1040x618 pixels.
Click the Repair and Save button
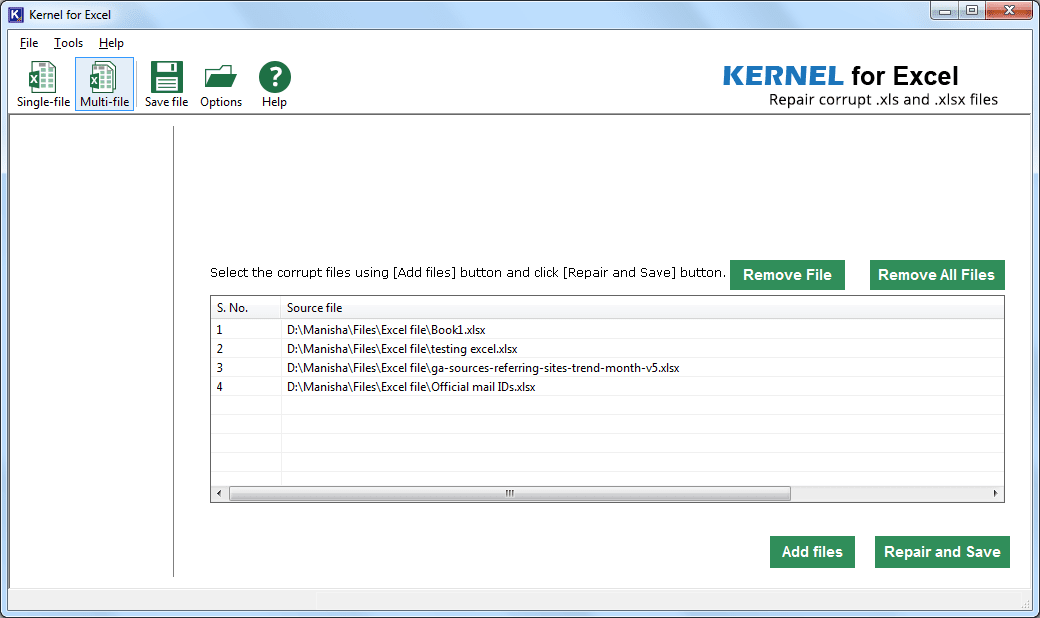(x=942, y=552)
